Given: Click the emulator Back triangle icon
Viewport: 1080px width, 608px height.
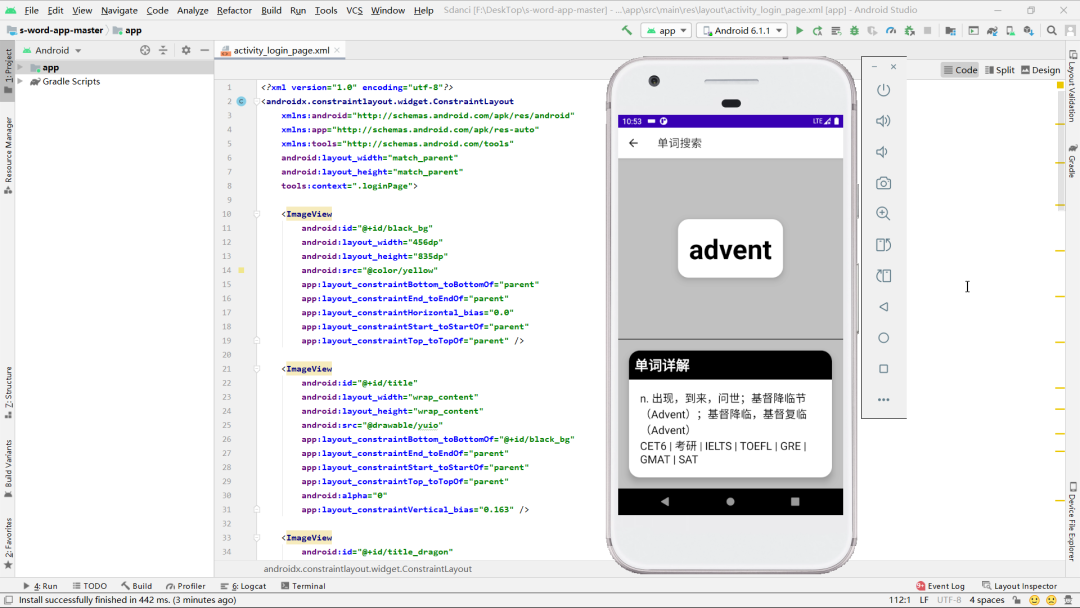Looking at the screenshot, I should click(x=883, y=306).
